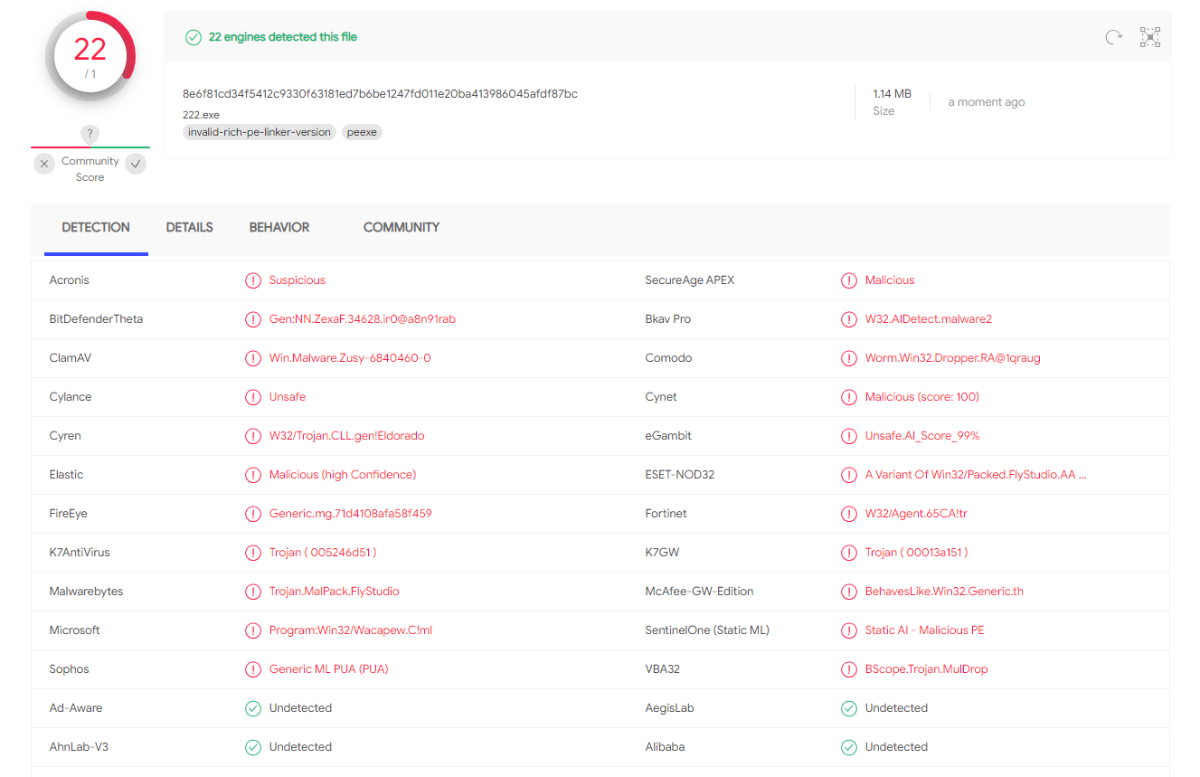Open the BEHAVIOR tab
This screenshot has width=1200, height=777.
coord(280,228)
